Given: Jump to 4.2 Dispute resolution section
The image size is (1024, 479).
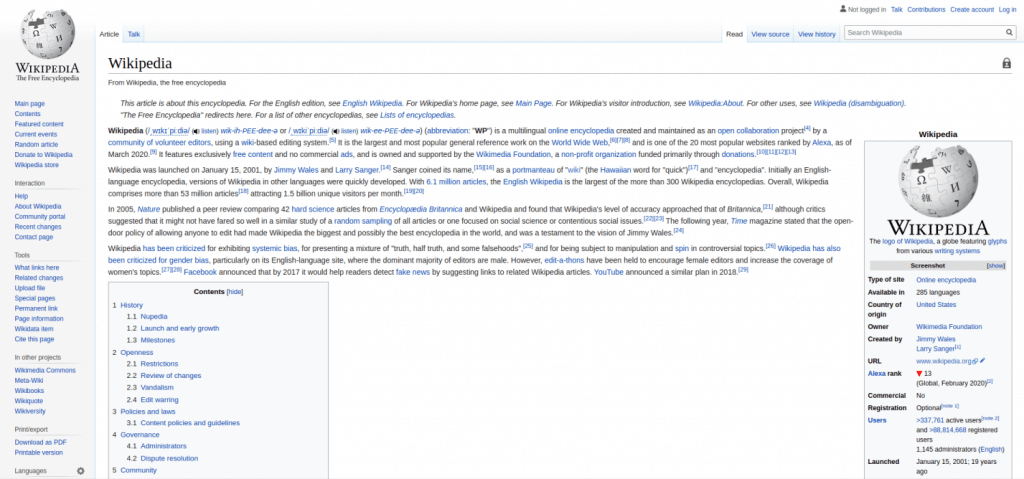Looking at the screenshot, I should click(169, 458).
